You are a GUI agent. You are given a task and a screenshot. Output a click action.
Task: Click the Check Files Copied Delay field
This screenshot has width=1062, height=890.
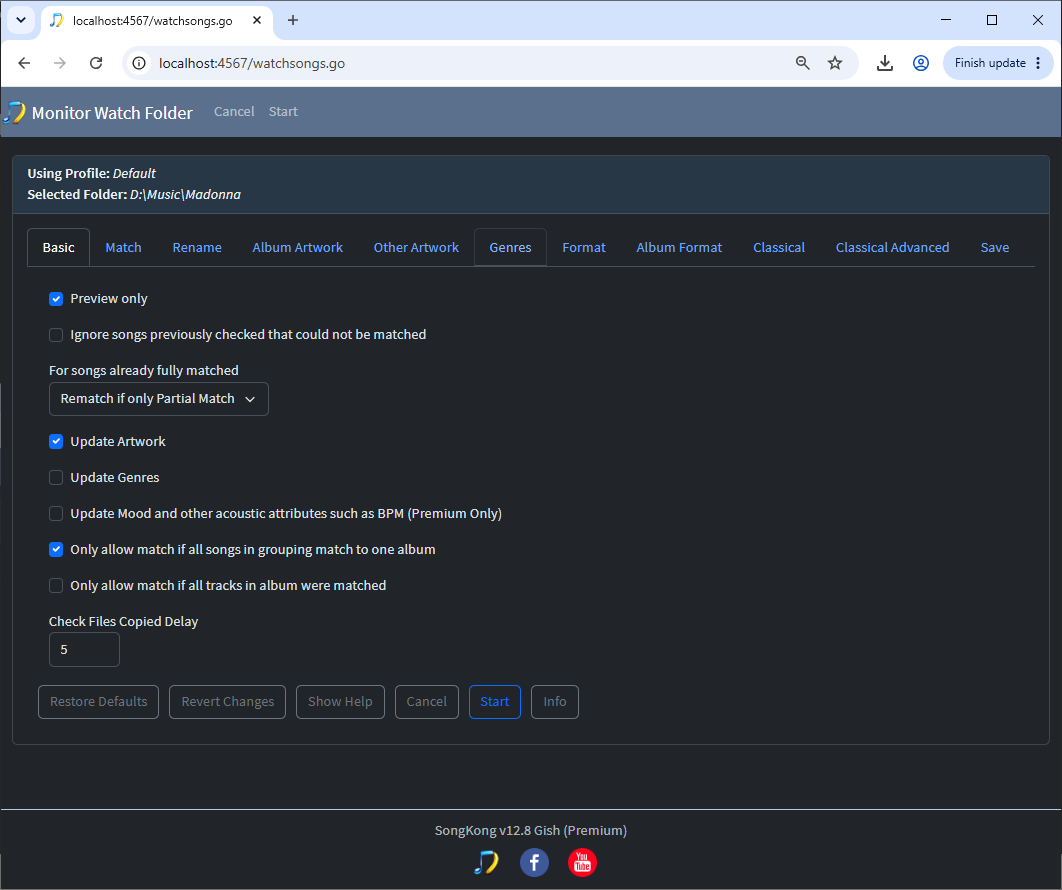coord(84,650)
